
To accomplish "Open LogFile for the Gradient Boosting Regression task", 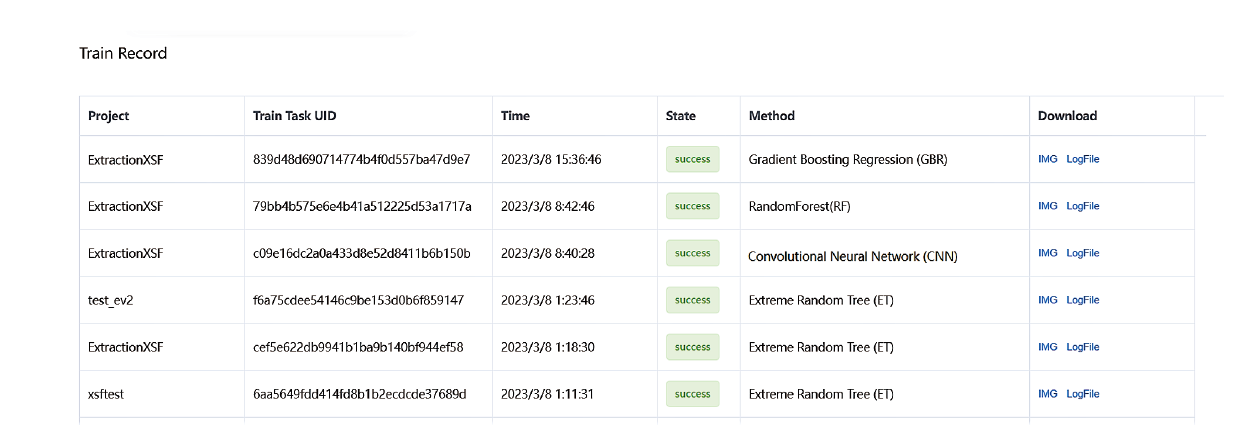I will coord(1083,159).
